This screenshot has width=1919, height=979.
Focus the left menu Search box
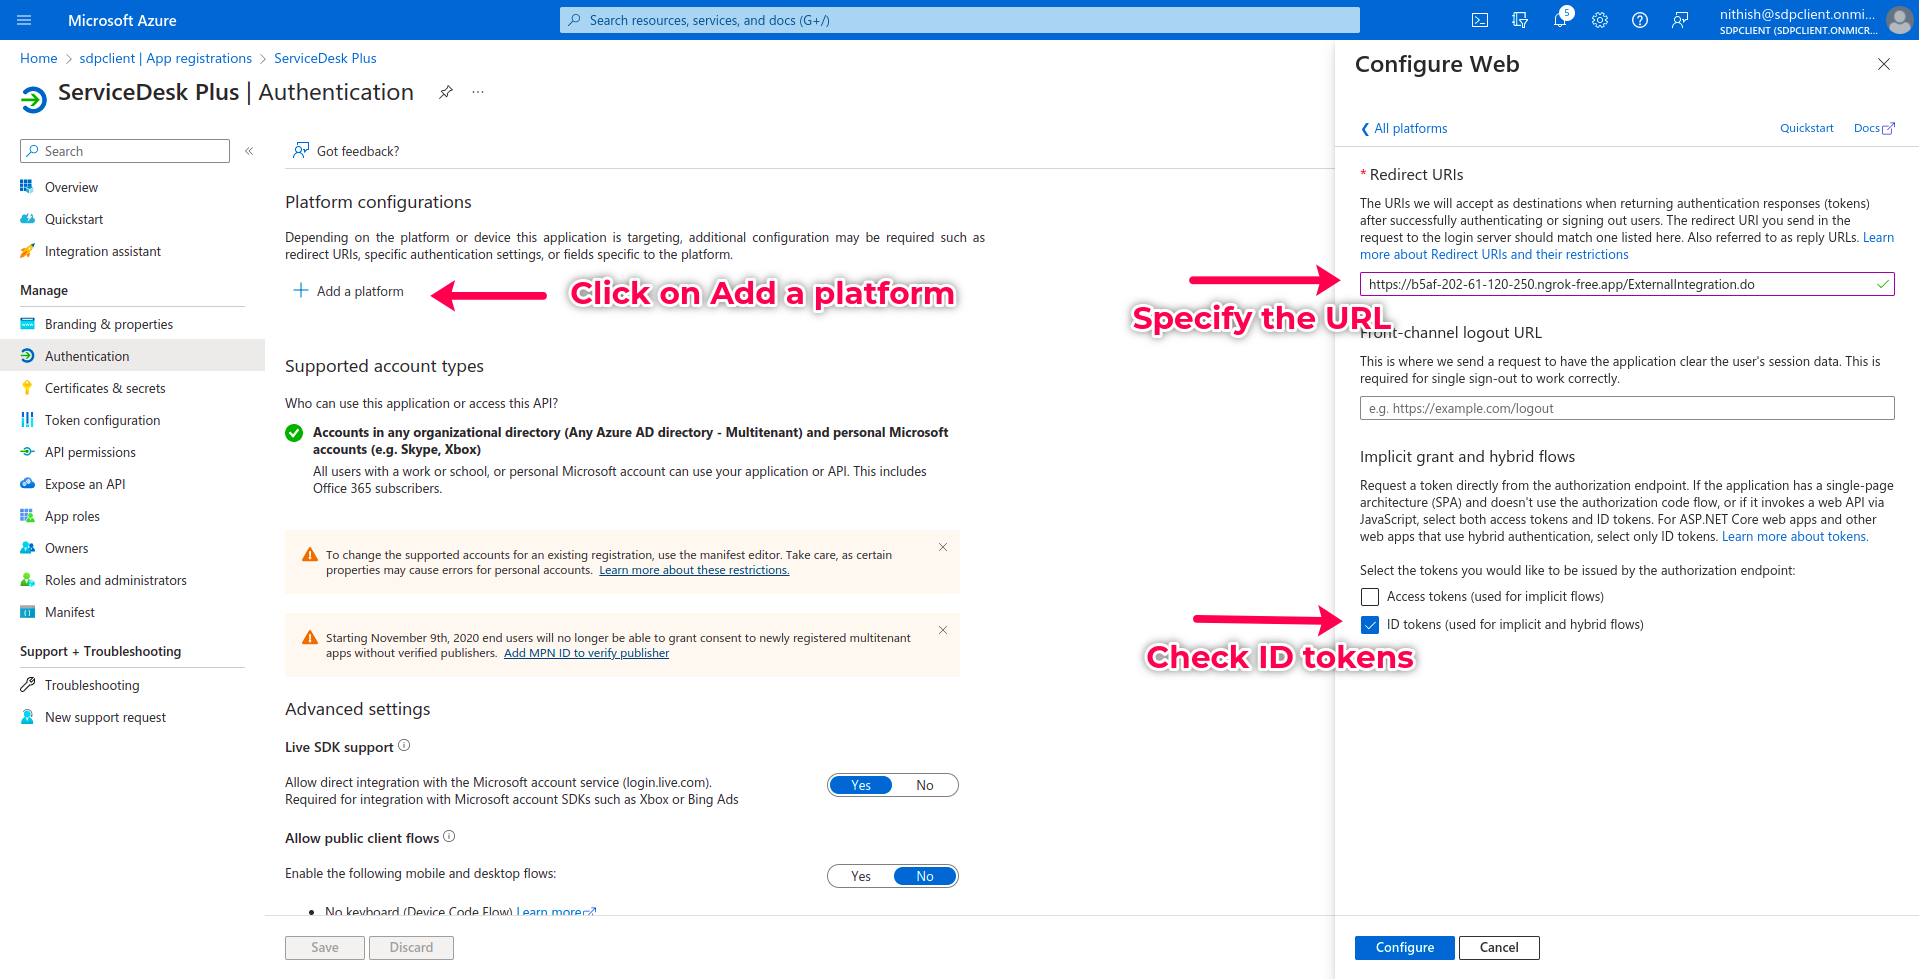click(125, 151)
